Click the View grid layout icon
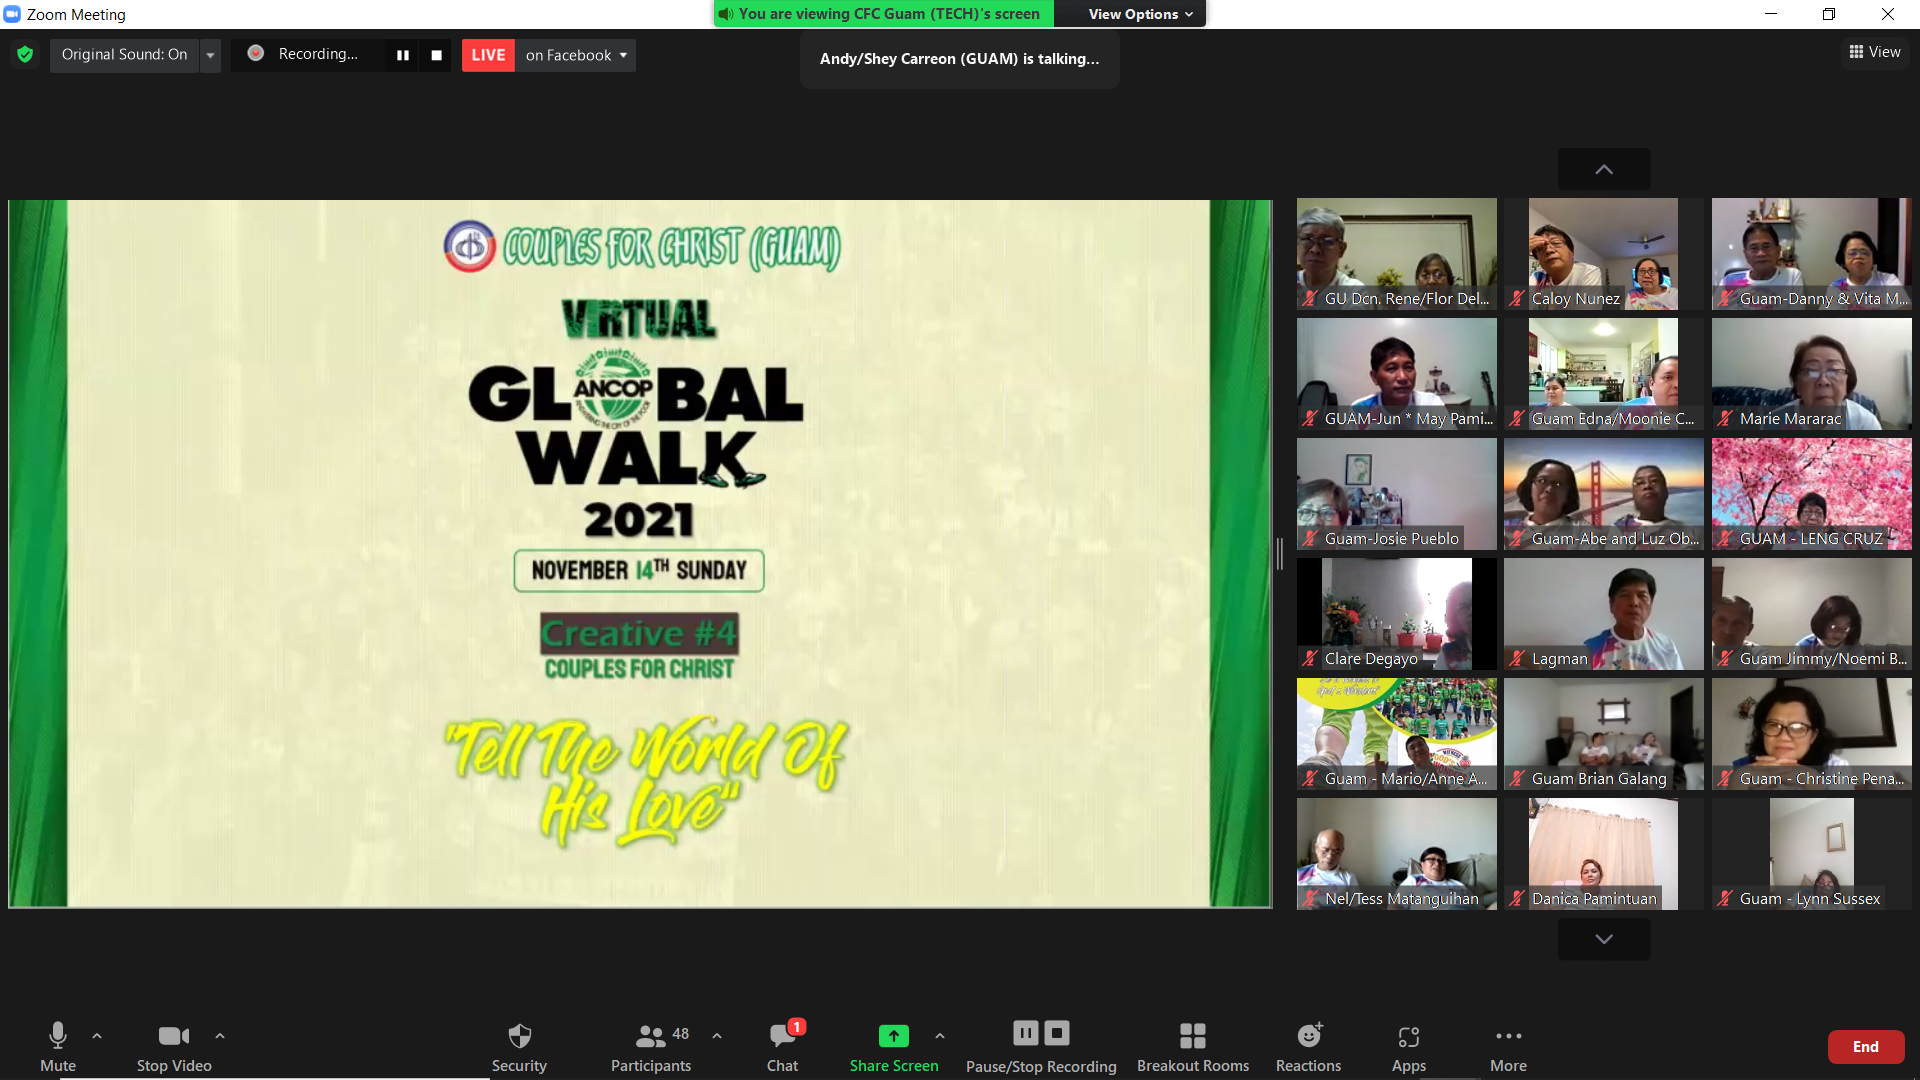1920x1080 pixels. tap(1856, 52)
